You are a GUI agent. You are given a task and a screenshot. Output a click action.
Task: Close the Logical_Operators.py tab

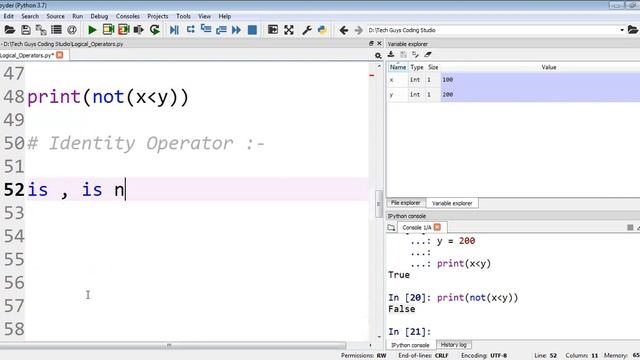pos(60,55)
